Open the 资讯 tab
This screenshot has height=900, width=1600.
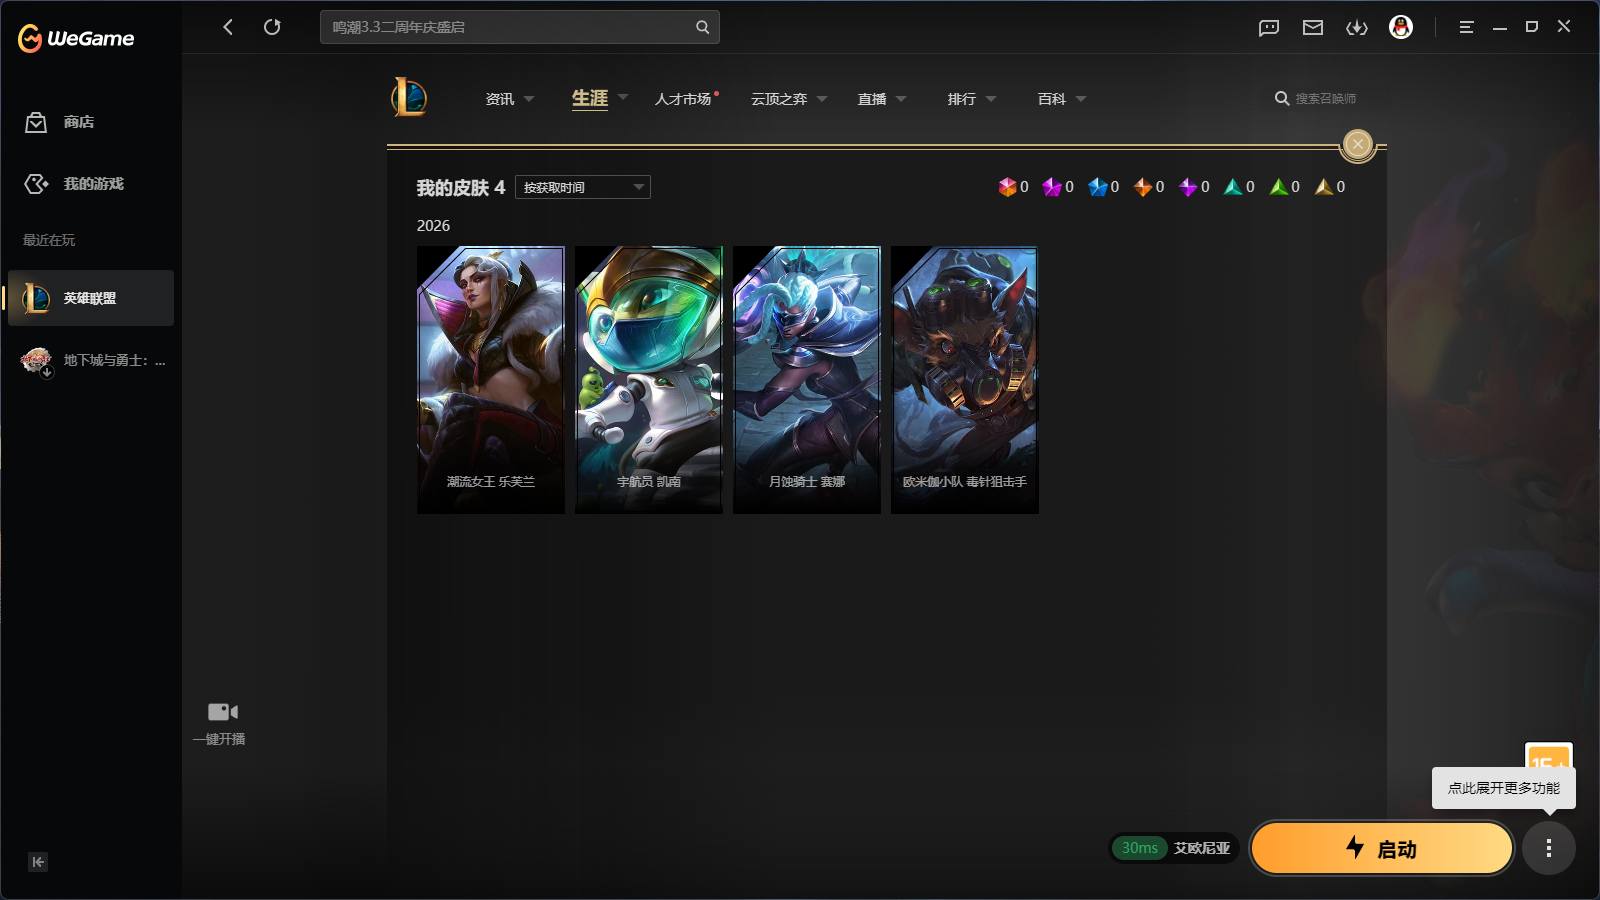click(500, 99)
